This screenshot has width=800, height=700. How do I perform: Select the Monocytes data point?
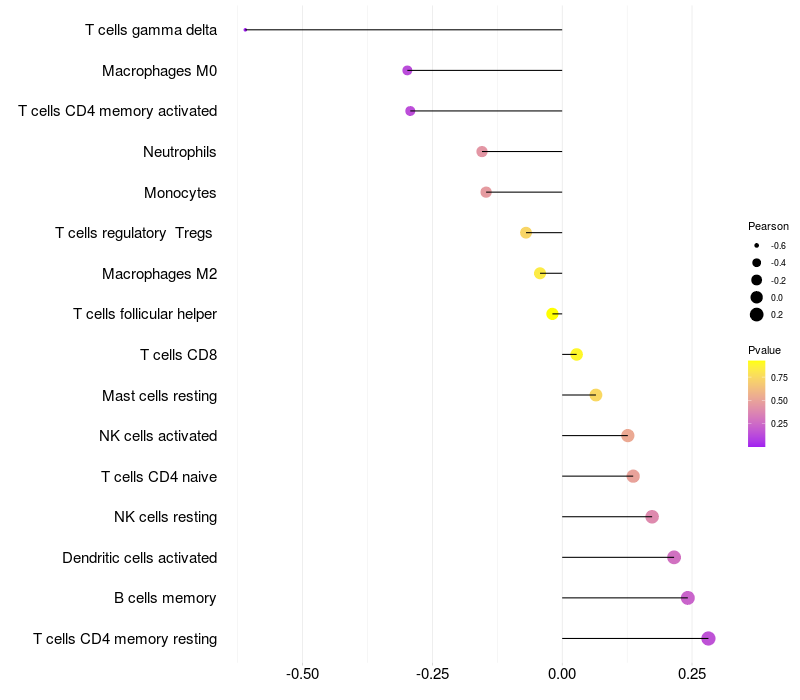tap(486, 192)
